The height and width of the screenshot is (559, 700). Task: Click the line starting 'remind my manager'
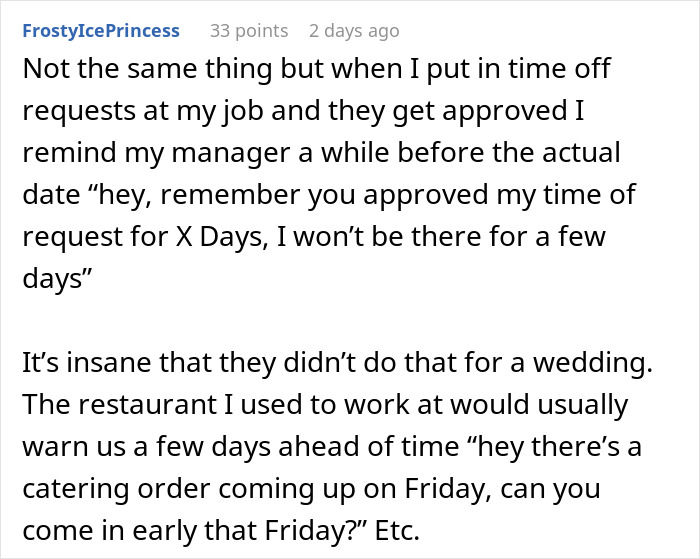coord(321,153)
